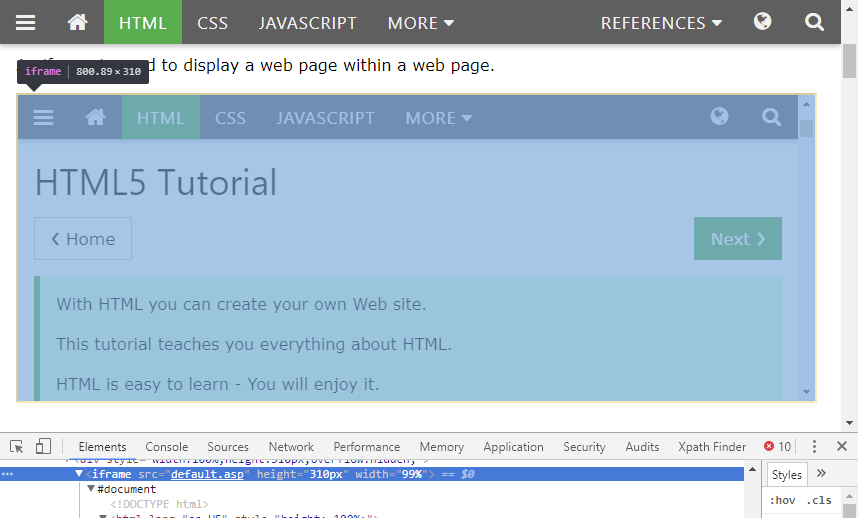Click the iframe scrollbar up arrow
This screenshot has width=858, height=518.
pyautogui.click(x=806, y=104)
